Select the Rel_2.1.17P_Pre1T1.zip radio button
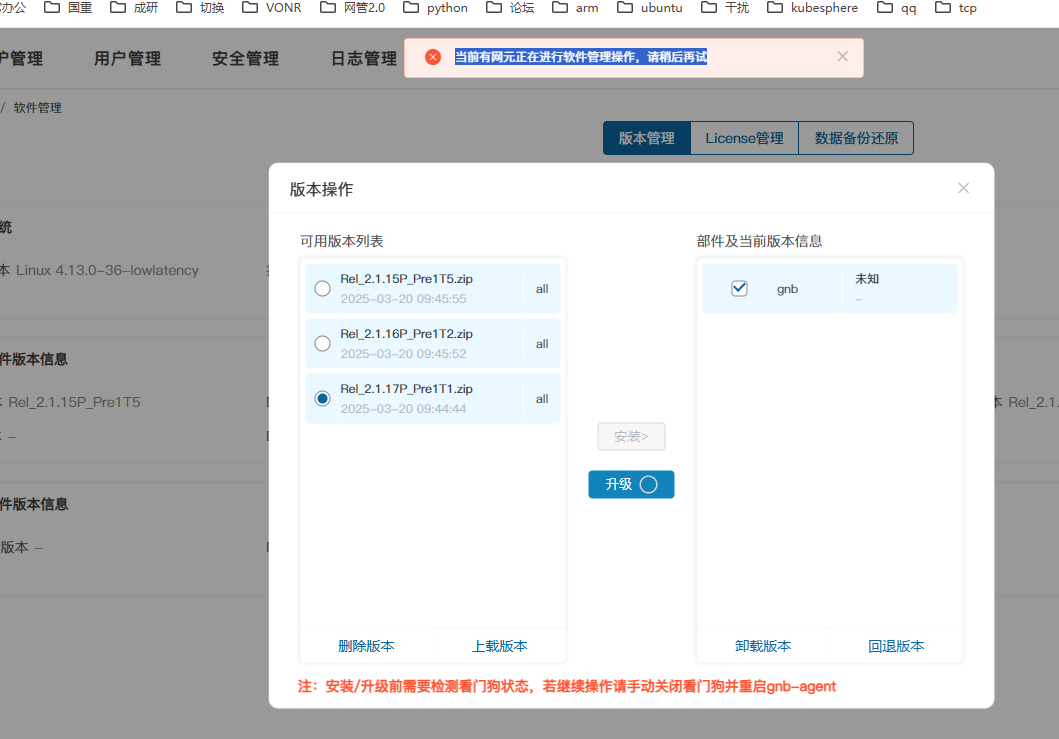This screenshot has width=1059, height=739. pyautogui.click(x=322, y=399)
